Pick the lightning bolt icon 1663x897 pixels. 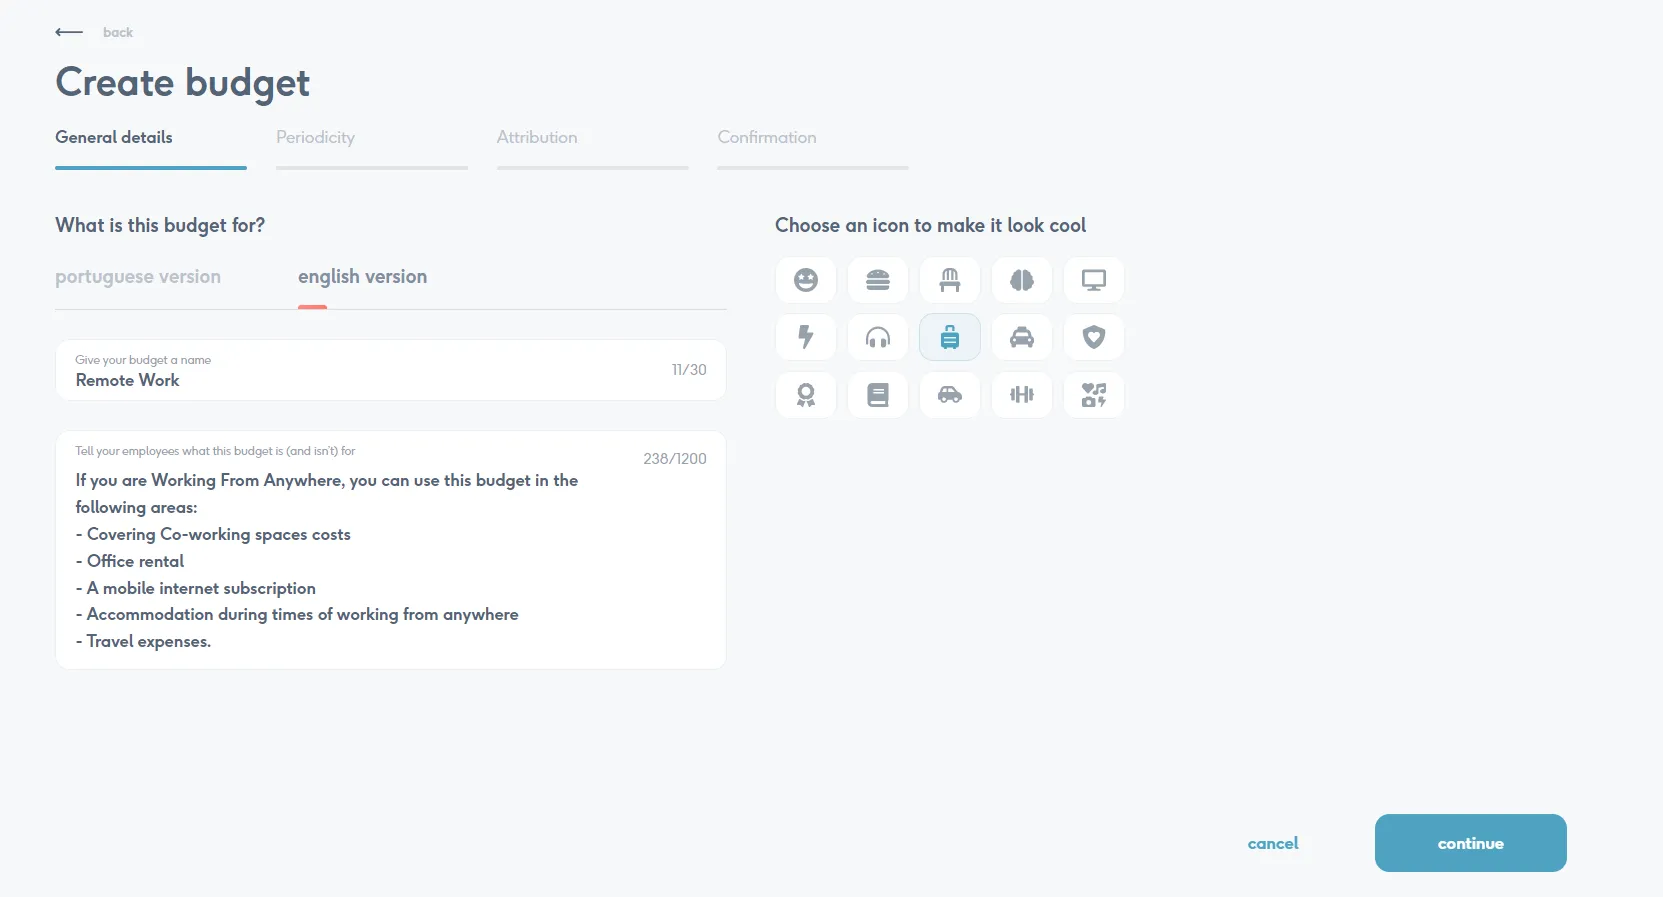pyautogui.click(x=805, y=337)
